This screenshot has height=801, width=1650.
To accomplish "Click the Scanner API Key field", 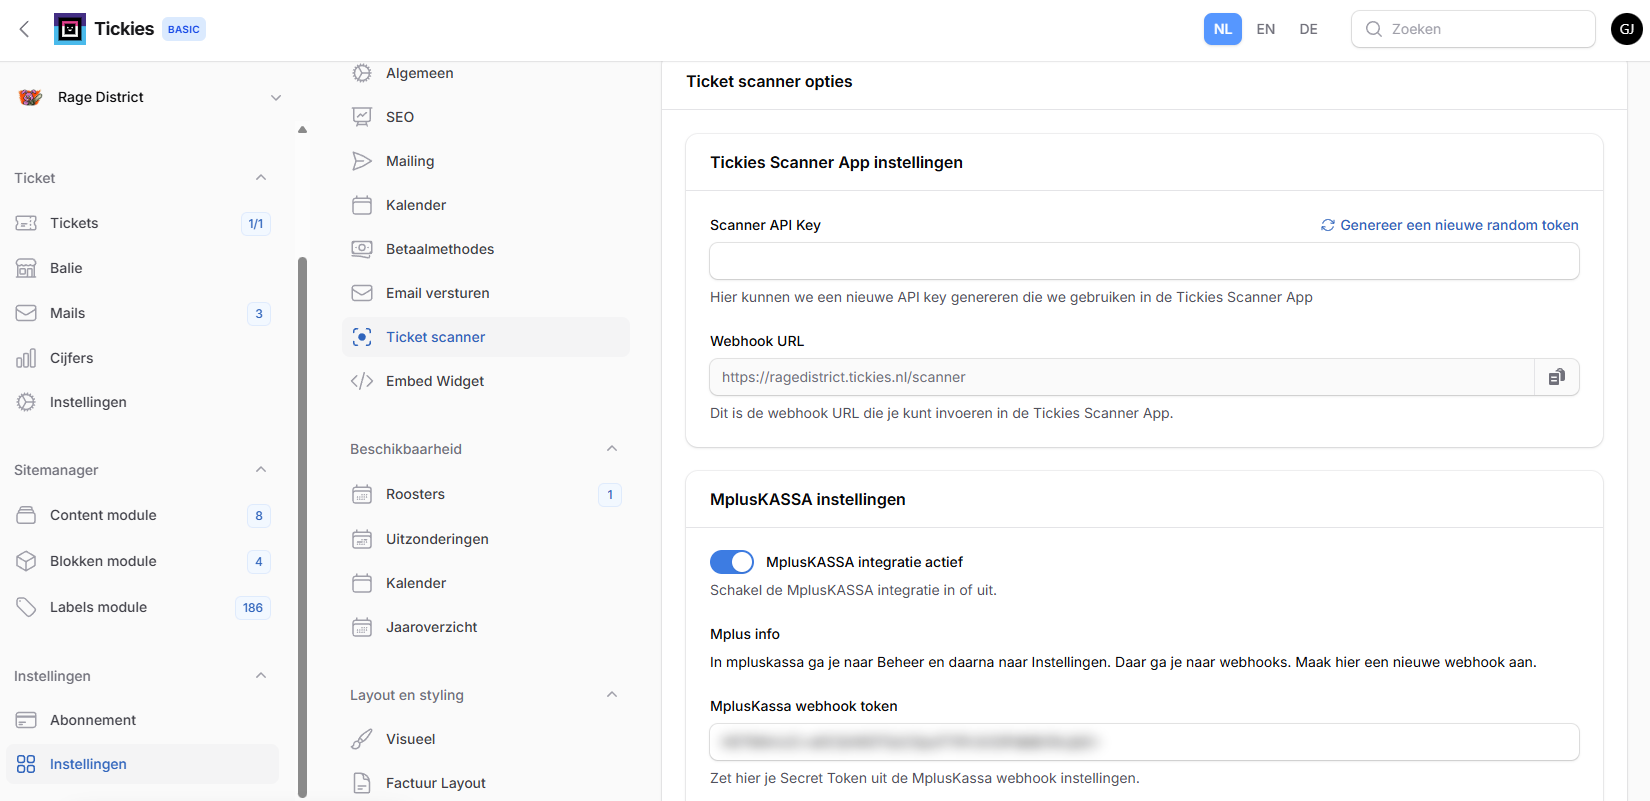I will point(1144,261).
